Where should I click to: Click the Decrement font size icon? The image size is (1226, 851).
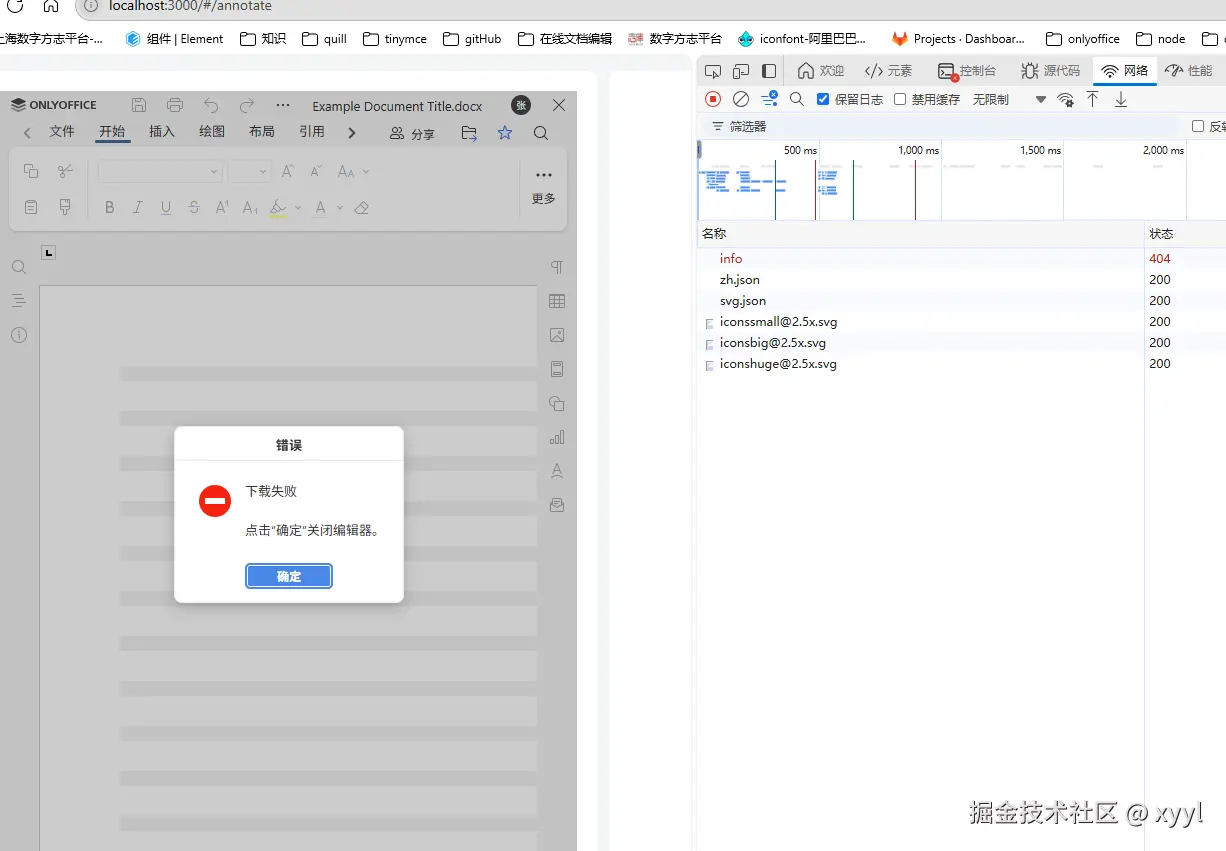coord(316,172)
